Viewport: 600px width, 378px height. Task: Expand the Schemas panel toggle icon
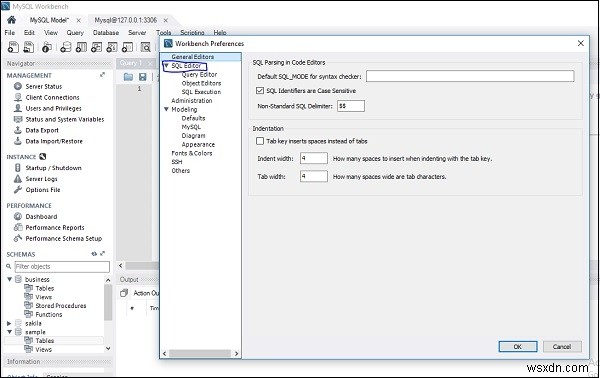click(103, 254)
